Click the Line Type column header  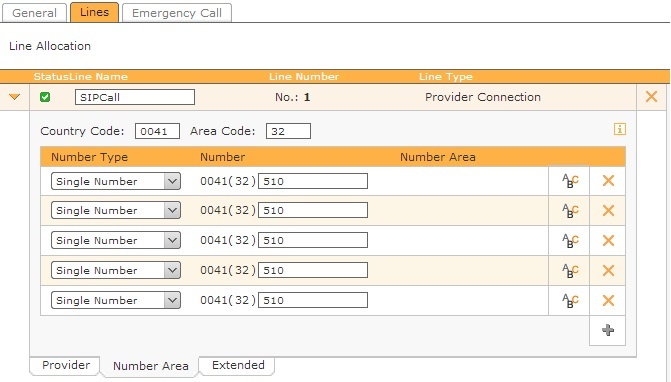446,77
